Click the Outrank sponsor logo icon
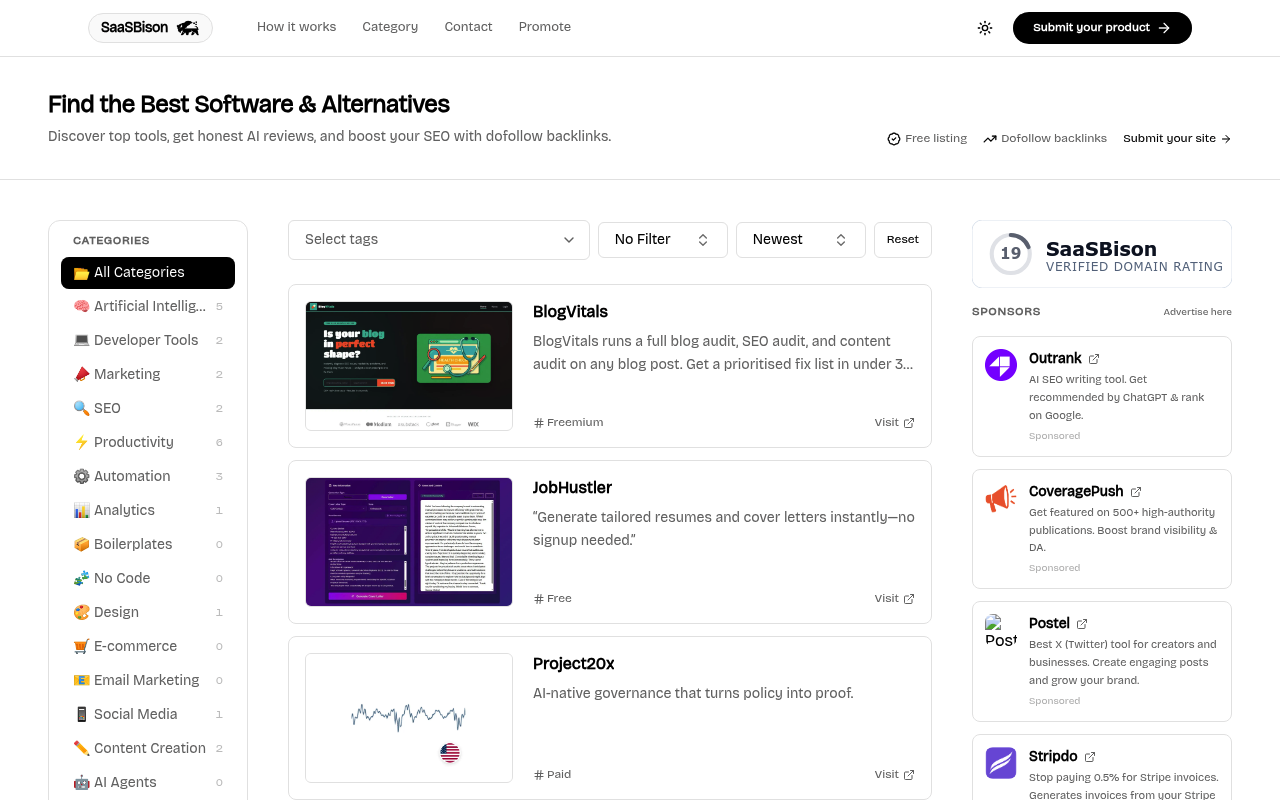The height and width of the screenshot is (800, 1280). pyautogui.click(x=1001, y=365)
